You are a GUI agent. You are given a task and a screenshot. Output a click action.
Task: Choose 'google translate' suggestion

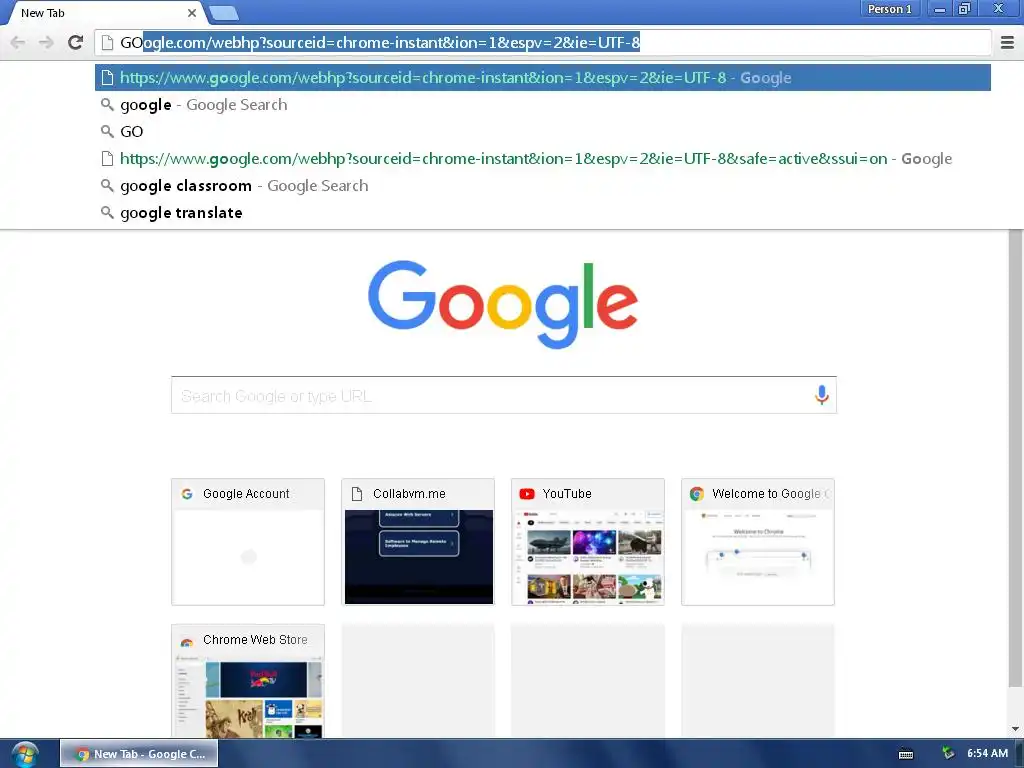click(x=543, y=213)
